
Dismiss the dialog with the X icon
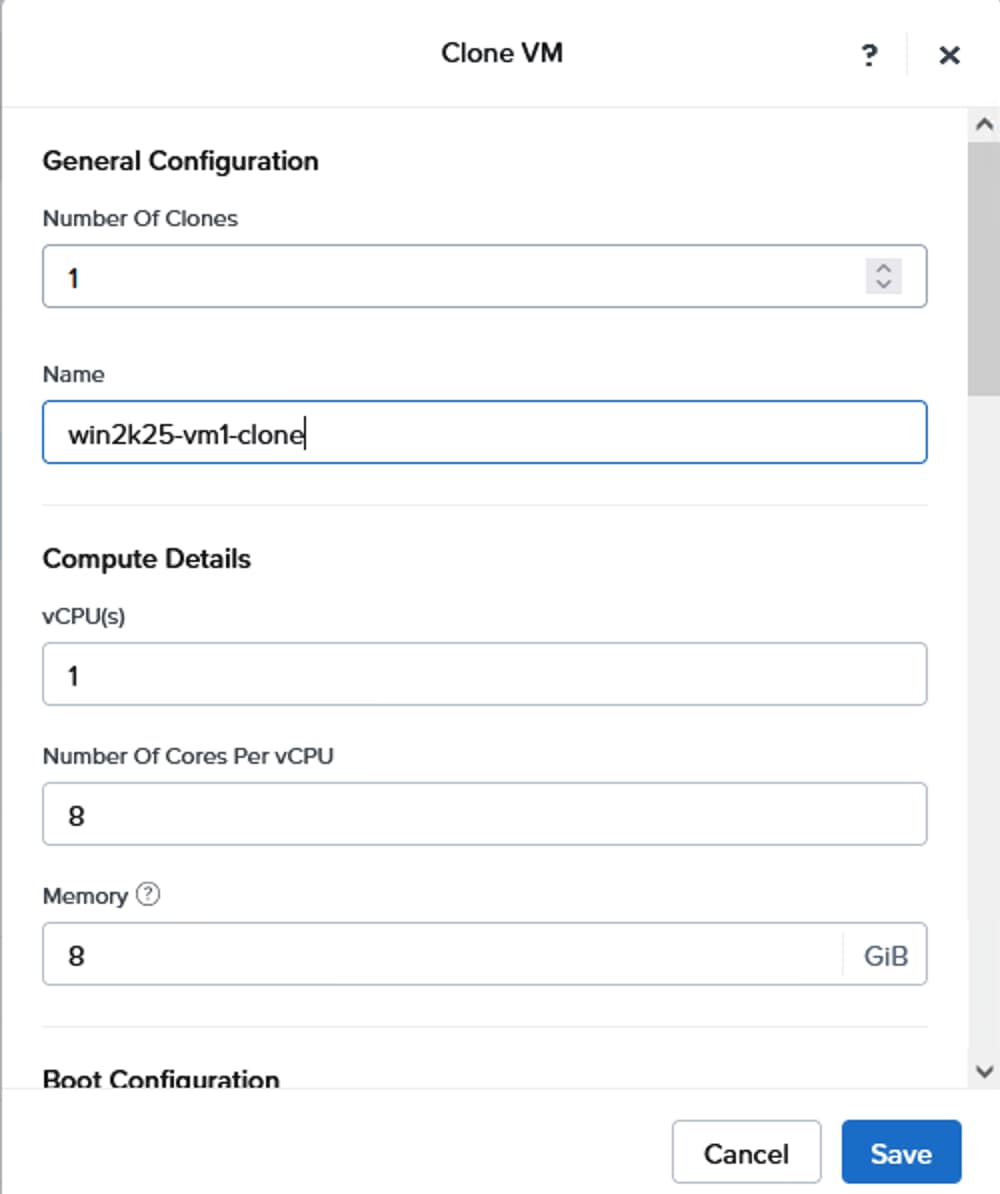pyautogui.click(x=948, y=55)
